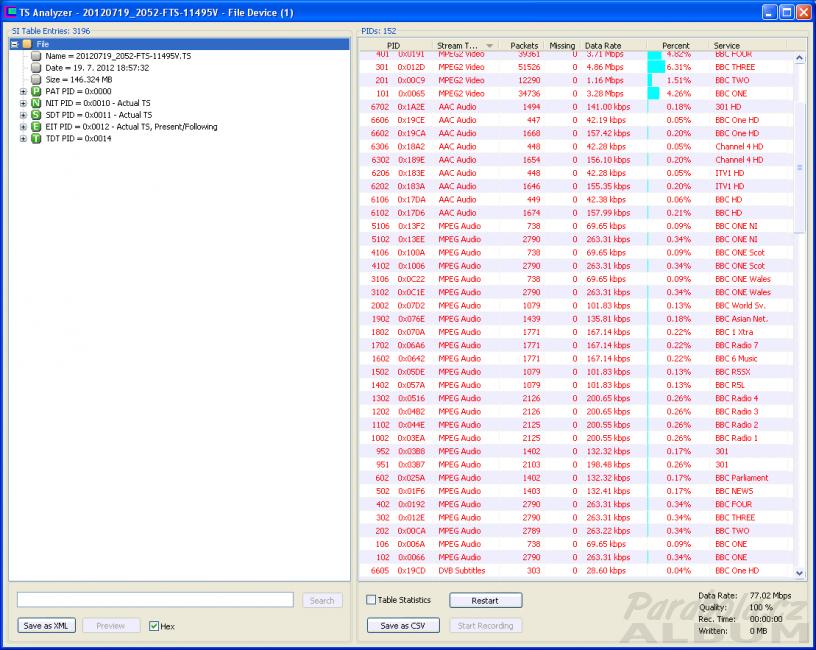Viewport: 816px width, 650px height.
Task: Click the TDT table green T icon
Action: coord(36,138)
